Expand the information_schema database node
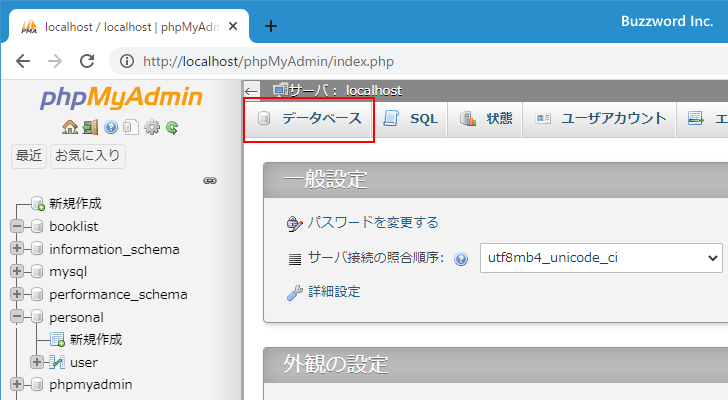Viewport: 728px width, 400px height. coord(17,249)
